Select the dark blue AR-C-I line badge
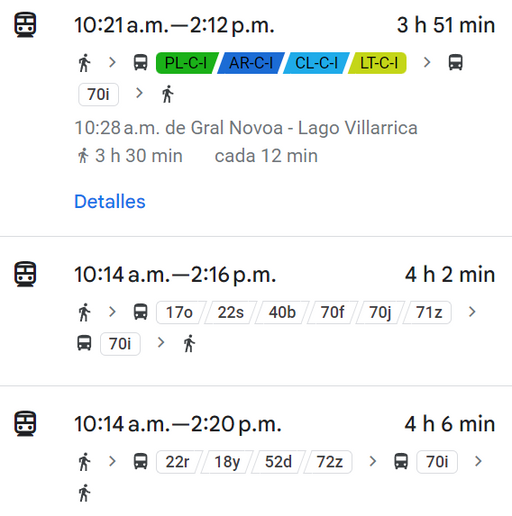 [251, 63]
